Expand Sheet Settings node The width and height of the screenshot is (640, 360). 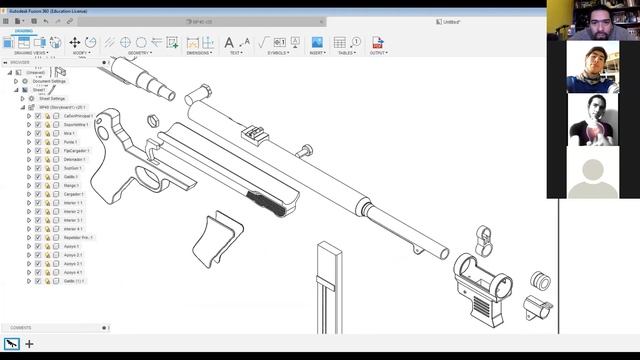22,98
